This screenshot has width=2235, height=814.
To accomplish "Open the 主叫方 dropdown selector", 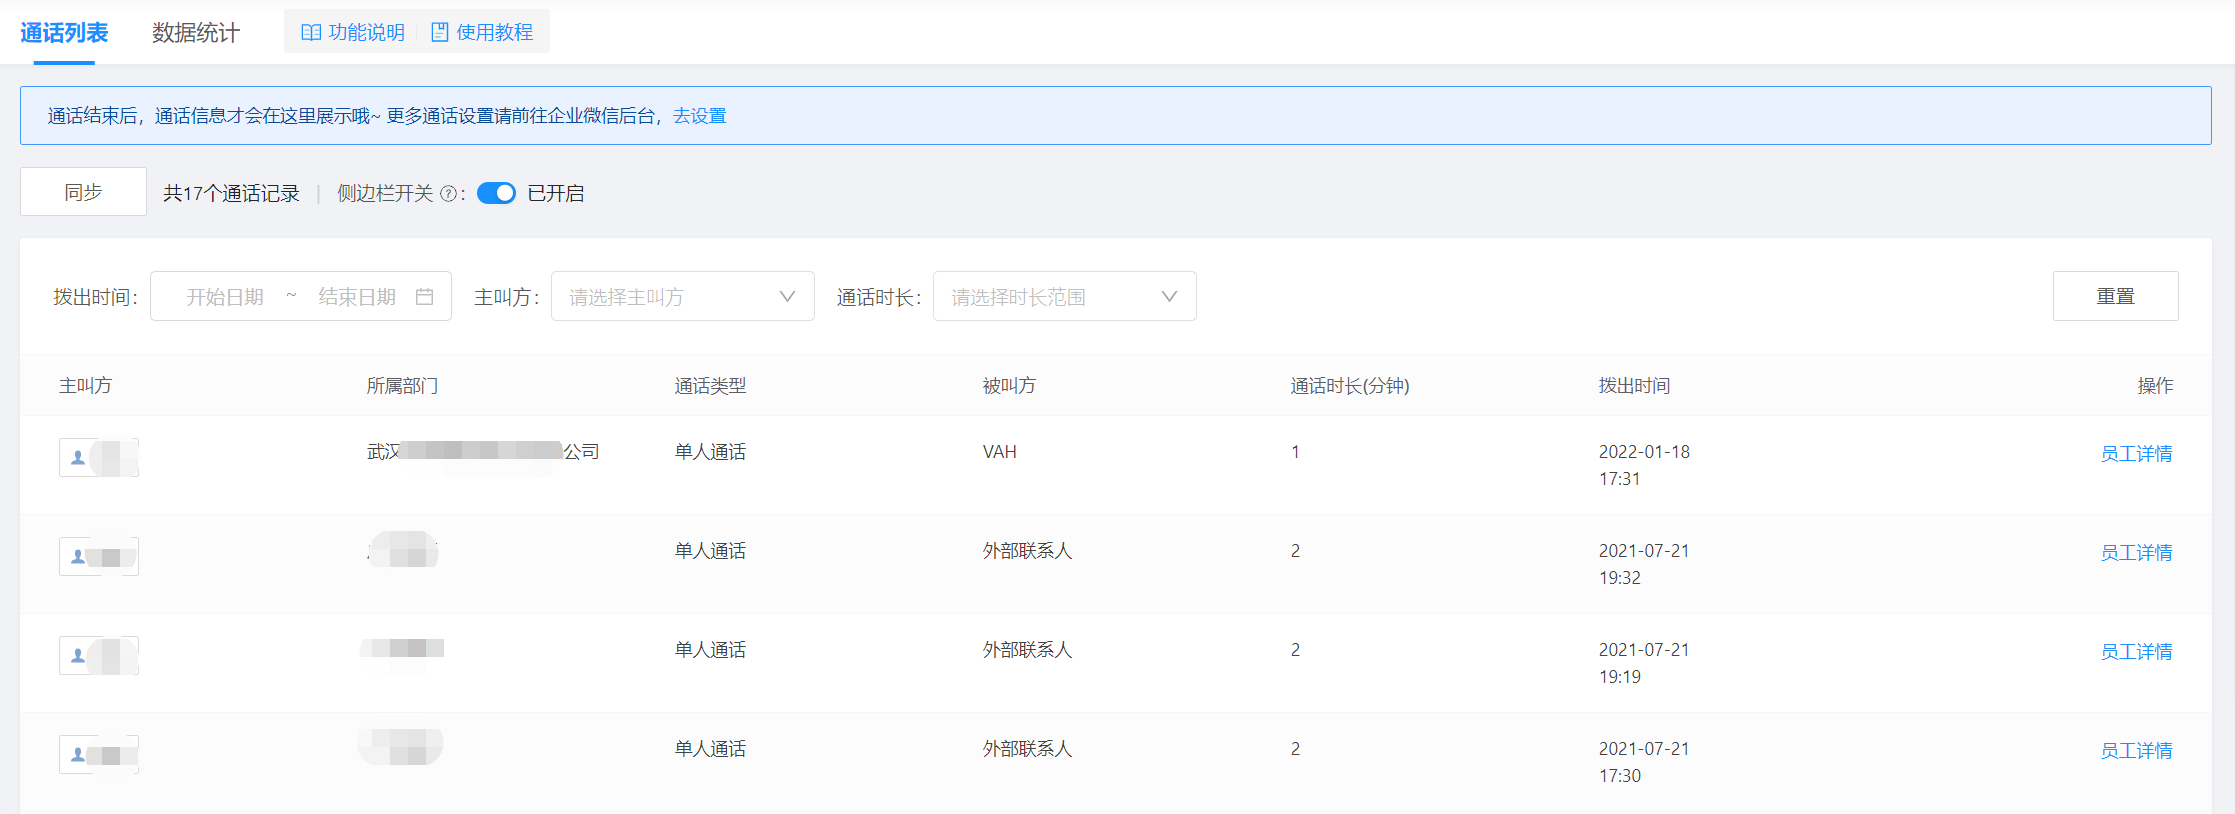I will pyautogui.click(x=682, y=297).
